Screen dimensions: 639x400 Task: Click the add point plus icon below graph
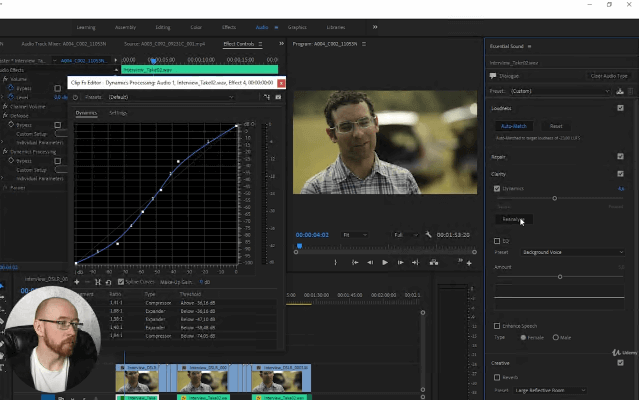(x=77, y=282)
